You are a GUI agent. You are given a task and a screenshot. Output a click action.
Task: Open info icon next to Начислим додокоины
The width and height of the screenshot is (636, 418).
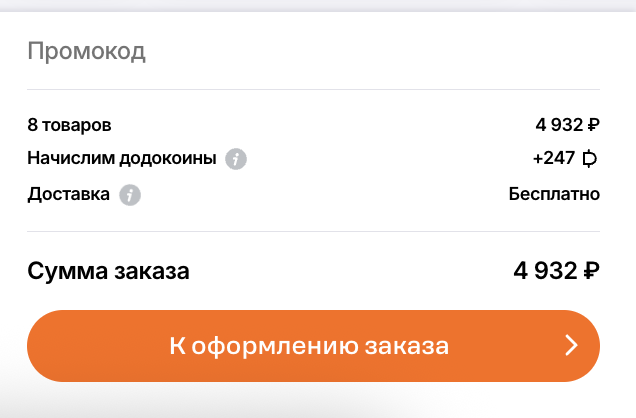point(236,159)
